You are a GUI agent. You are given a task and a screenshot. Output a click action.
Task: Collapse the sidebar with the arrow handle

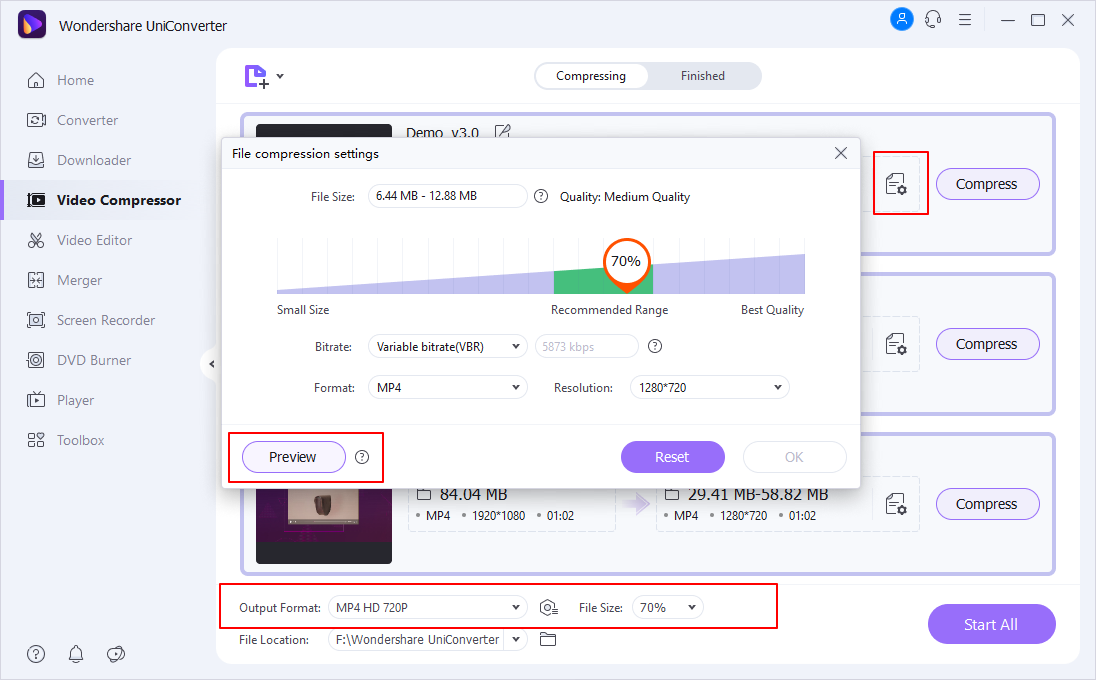(211, 363)
